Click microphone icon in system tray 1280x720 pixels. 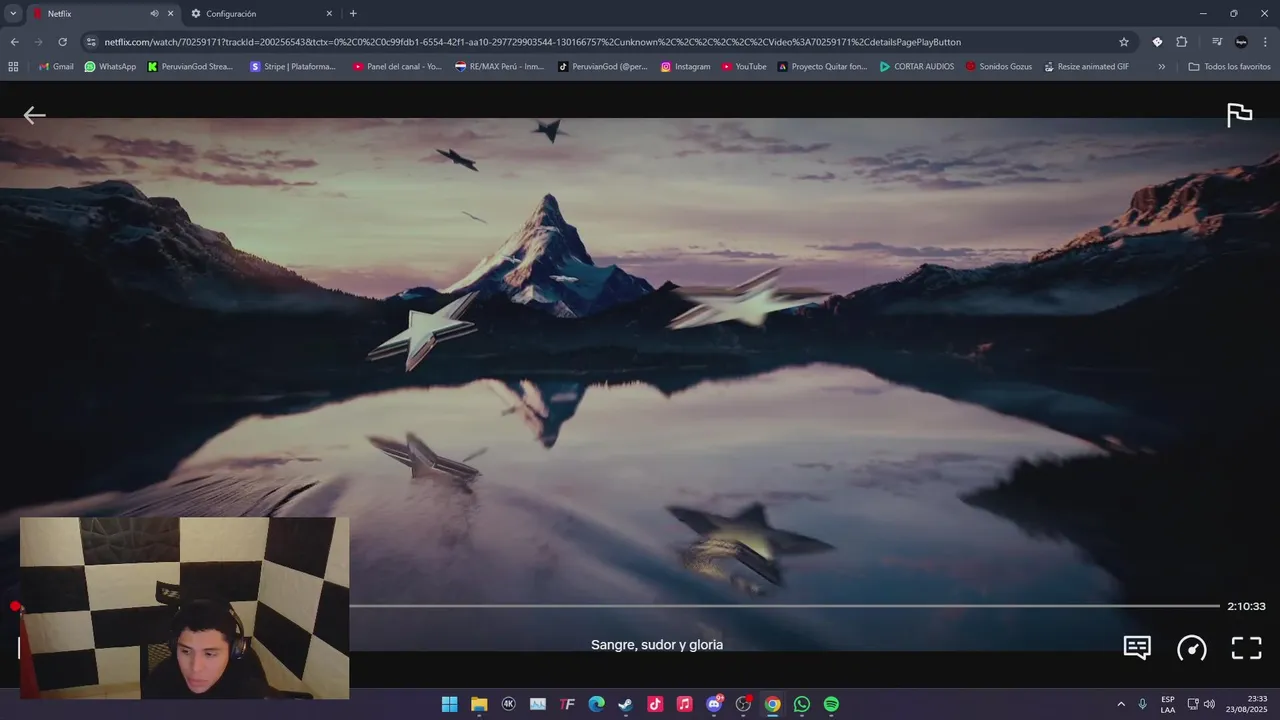1142,704
